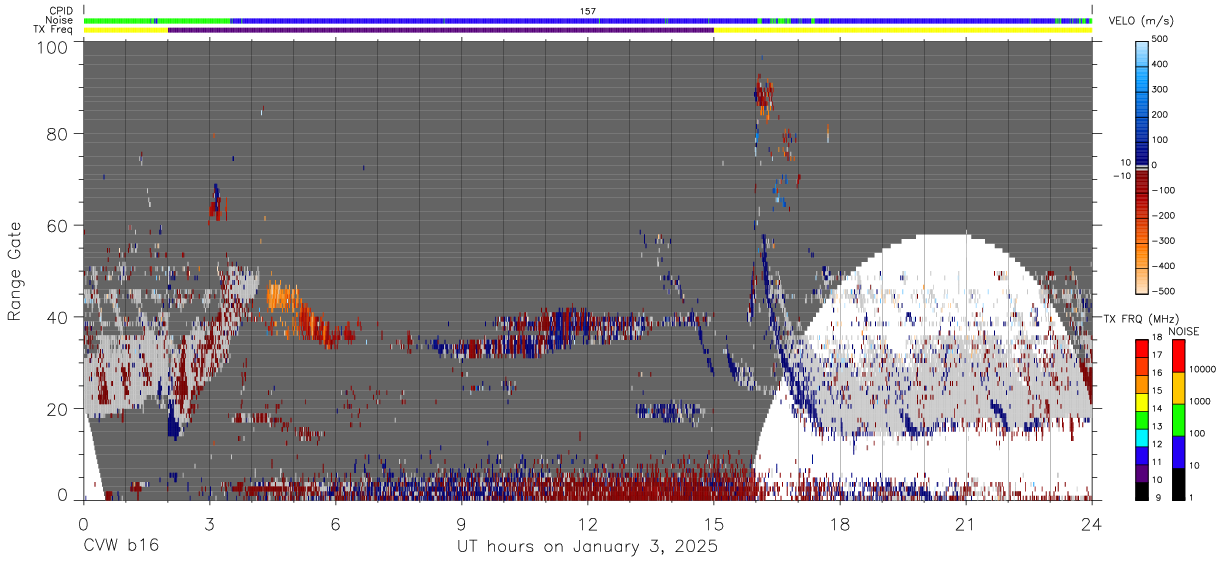Click the pale orange bottom of velocity colorbar
Image resolution: width=1228 pixels, height=567 pixels.
click(x=1140, y=280)
